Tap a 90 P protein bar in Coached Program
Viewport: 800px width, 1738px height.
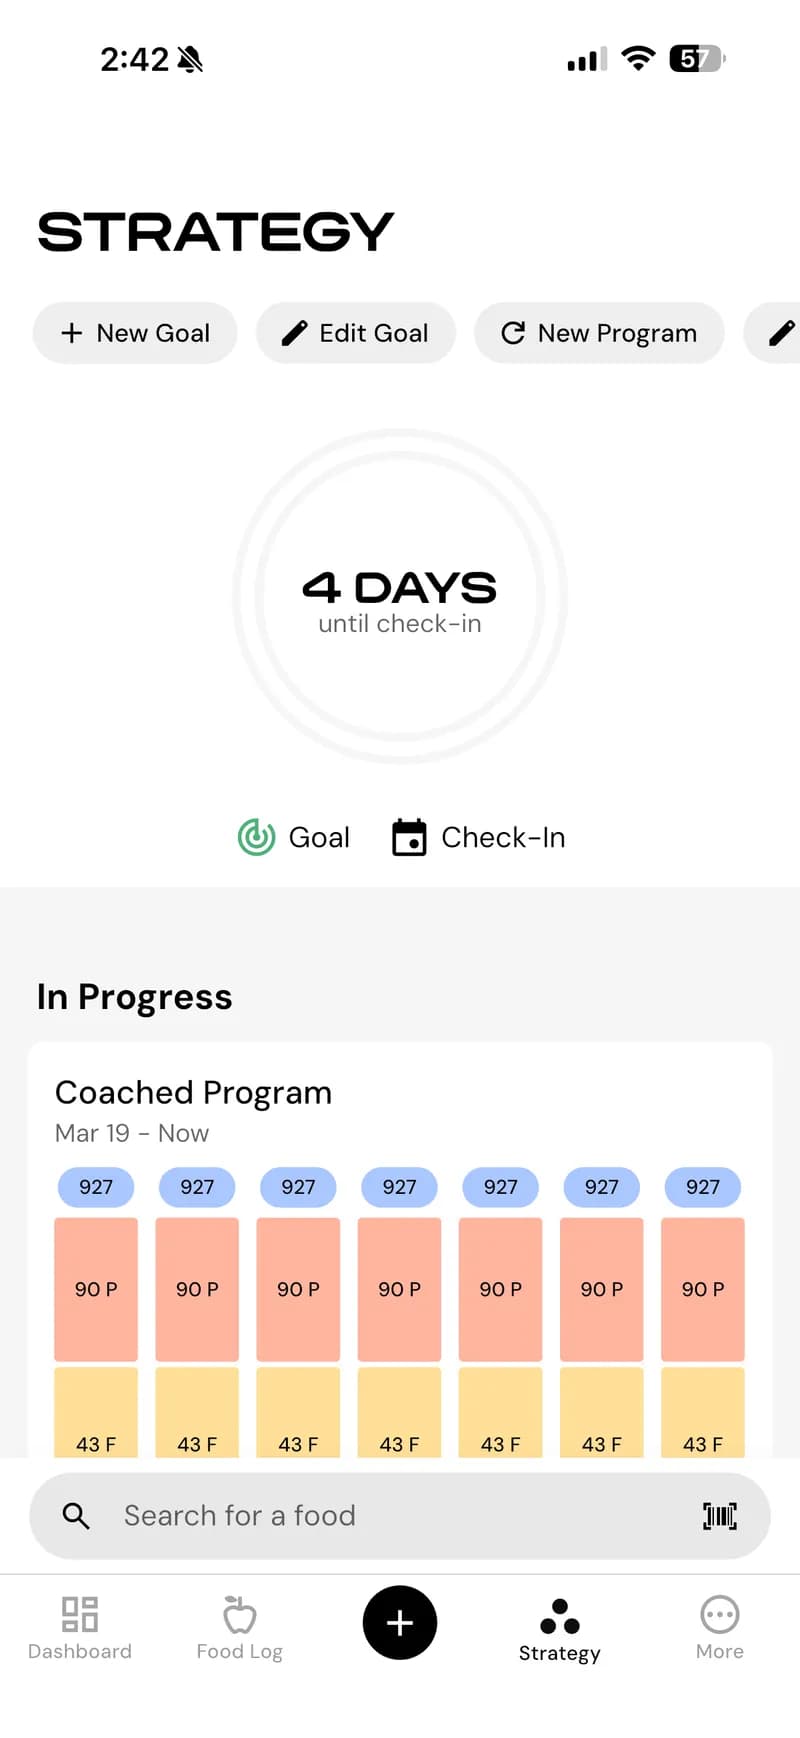(x=96, y=1289)
